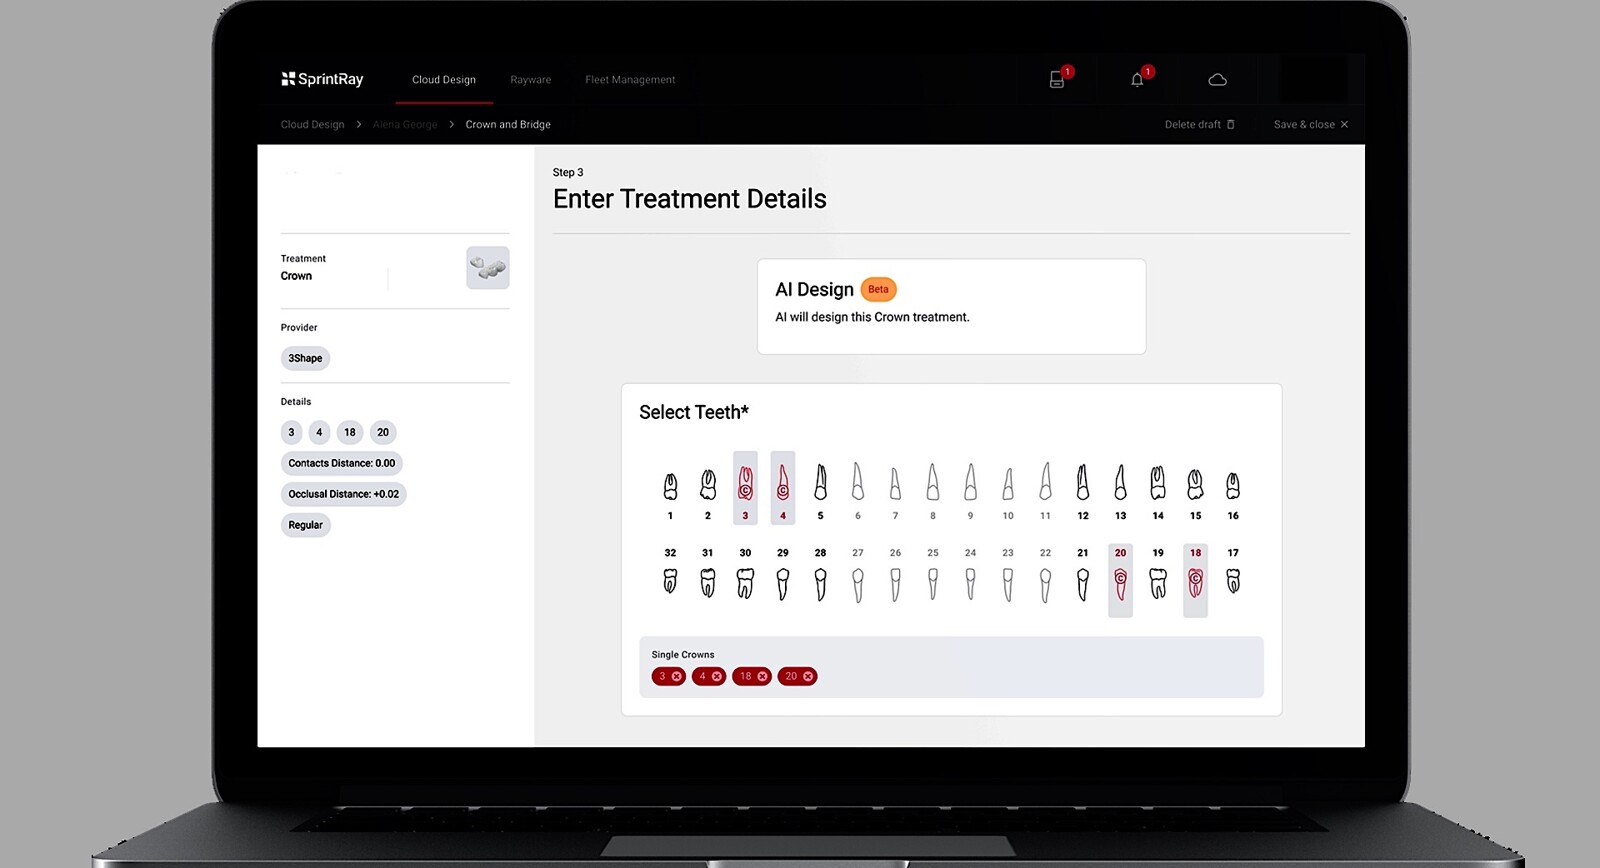Click Save & close
Image resolution: width=1600 pixels, height=868 pixels.
(1310, 125)
